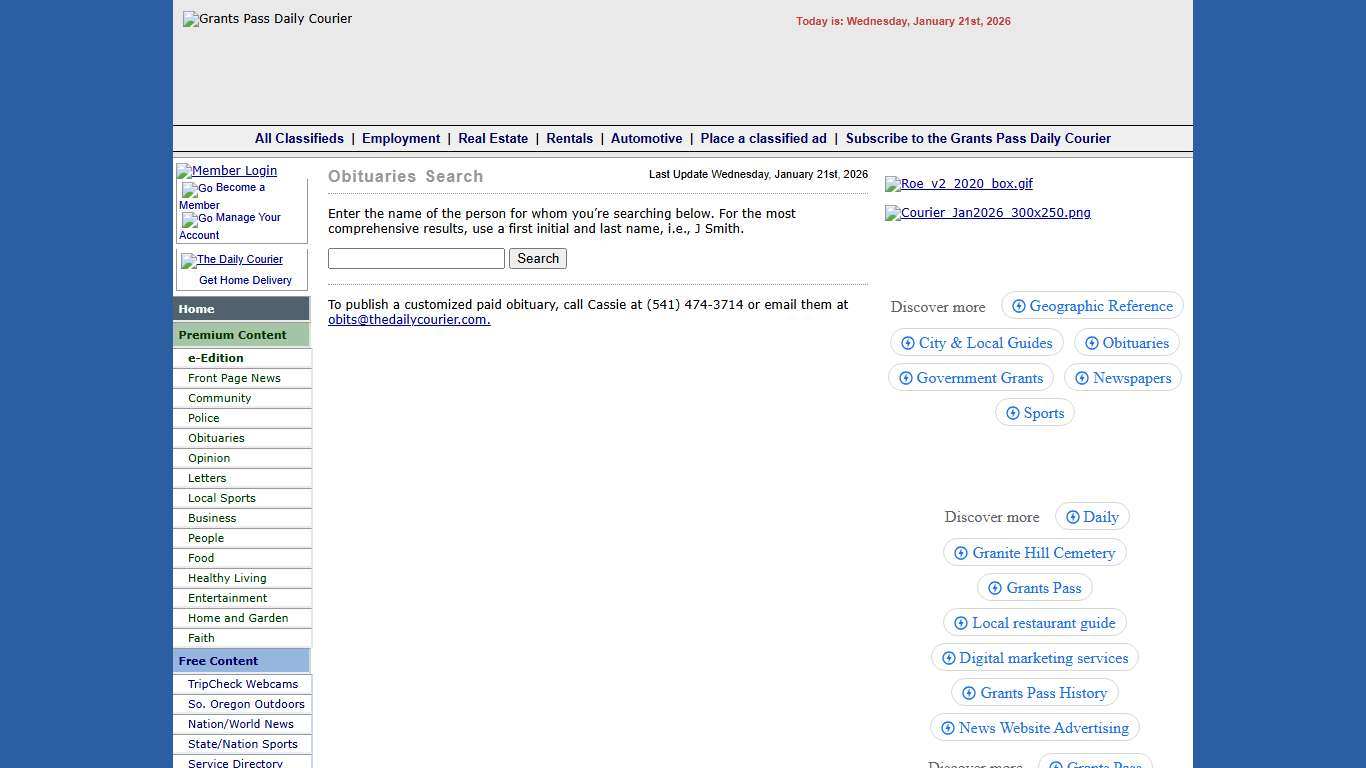Open the Get Home Delivery link
This screenshot has width=1366, height=768.
244,280
